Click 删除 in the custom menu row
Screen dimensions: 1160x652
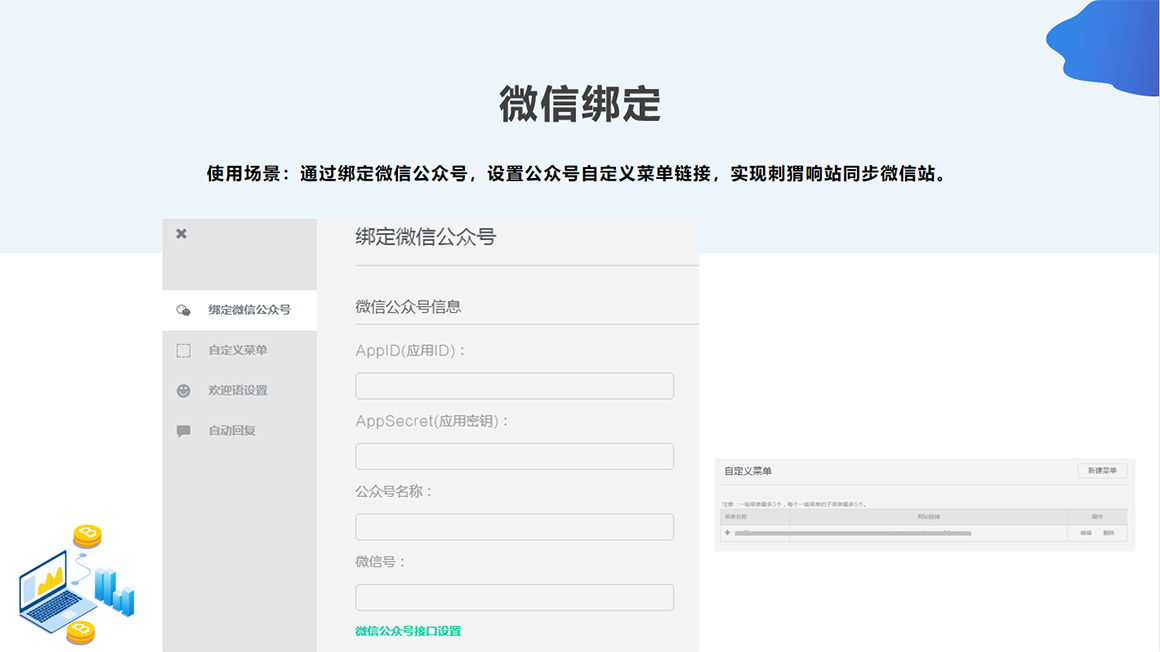click(1108, 533)
